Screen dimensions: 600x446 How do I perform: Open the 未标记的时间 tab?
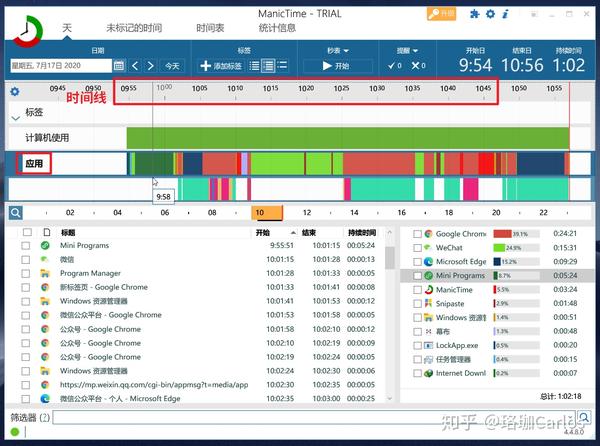(134, 28)
